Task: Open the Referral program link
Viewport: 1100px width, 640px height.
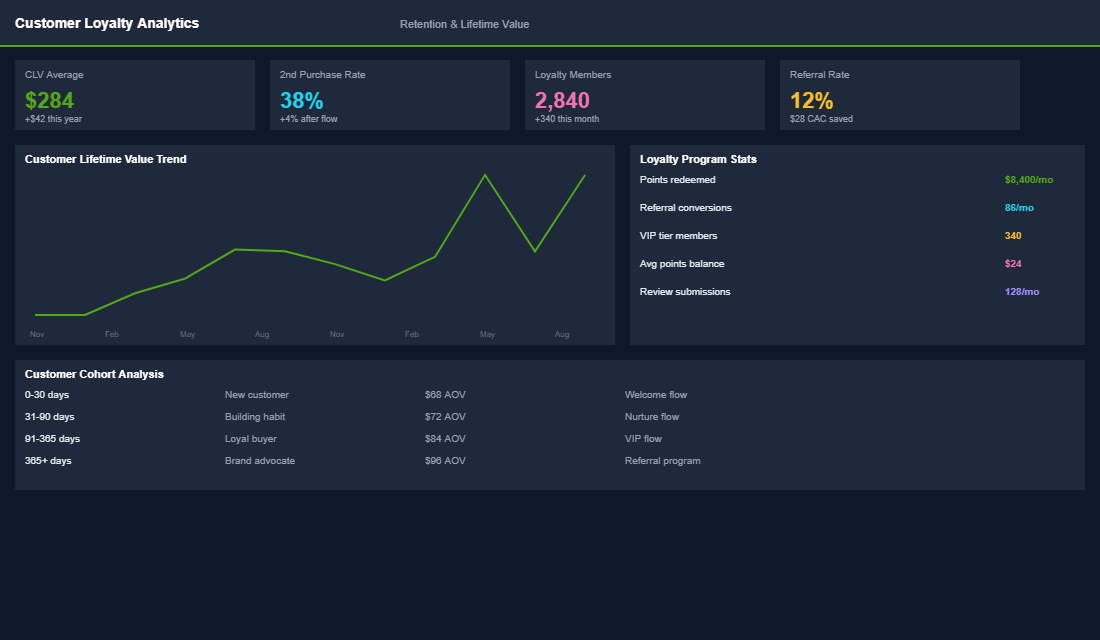Action: pyautogui.click(x=662, y=461)
